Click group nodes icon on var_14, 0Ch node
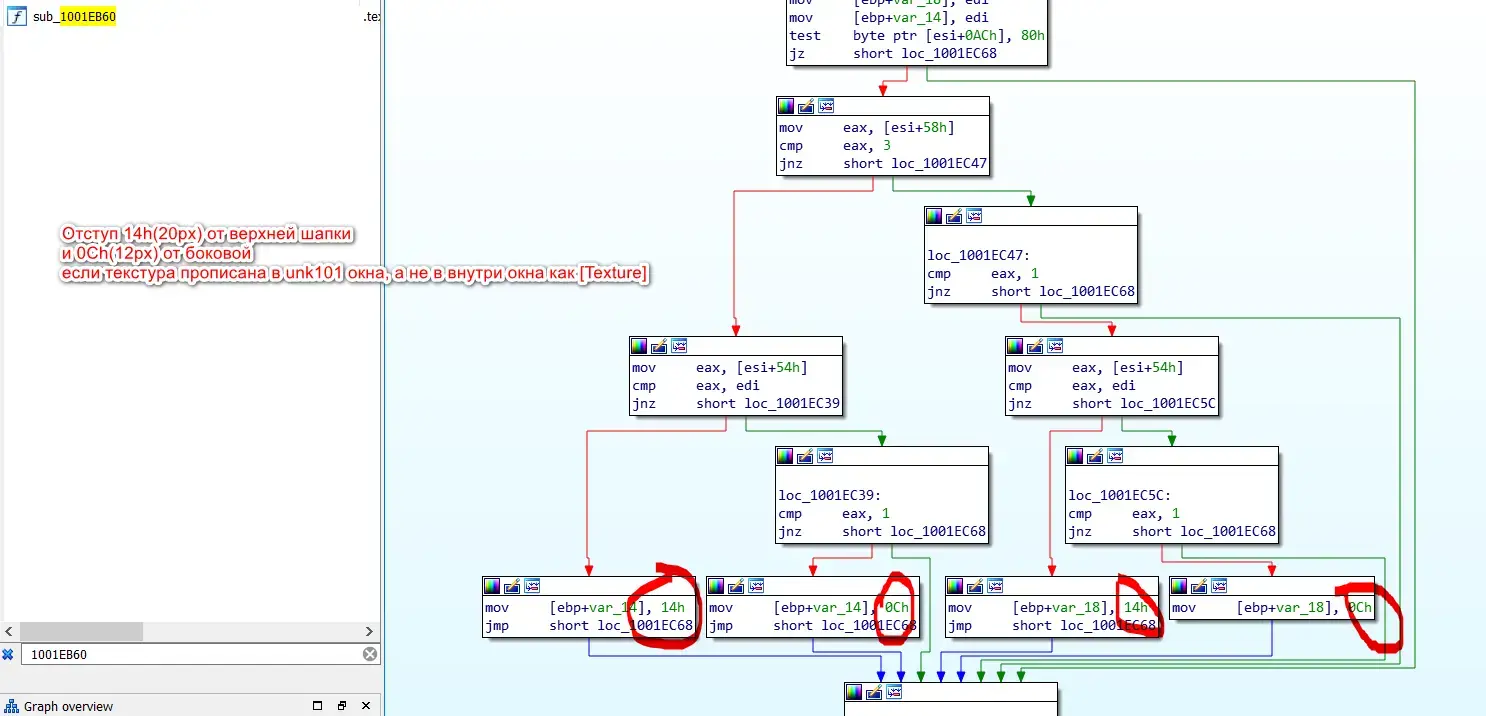The width and height of the screenshot is (1486, 716). [x=756, y=586]
